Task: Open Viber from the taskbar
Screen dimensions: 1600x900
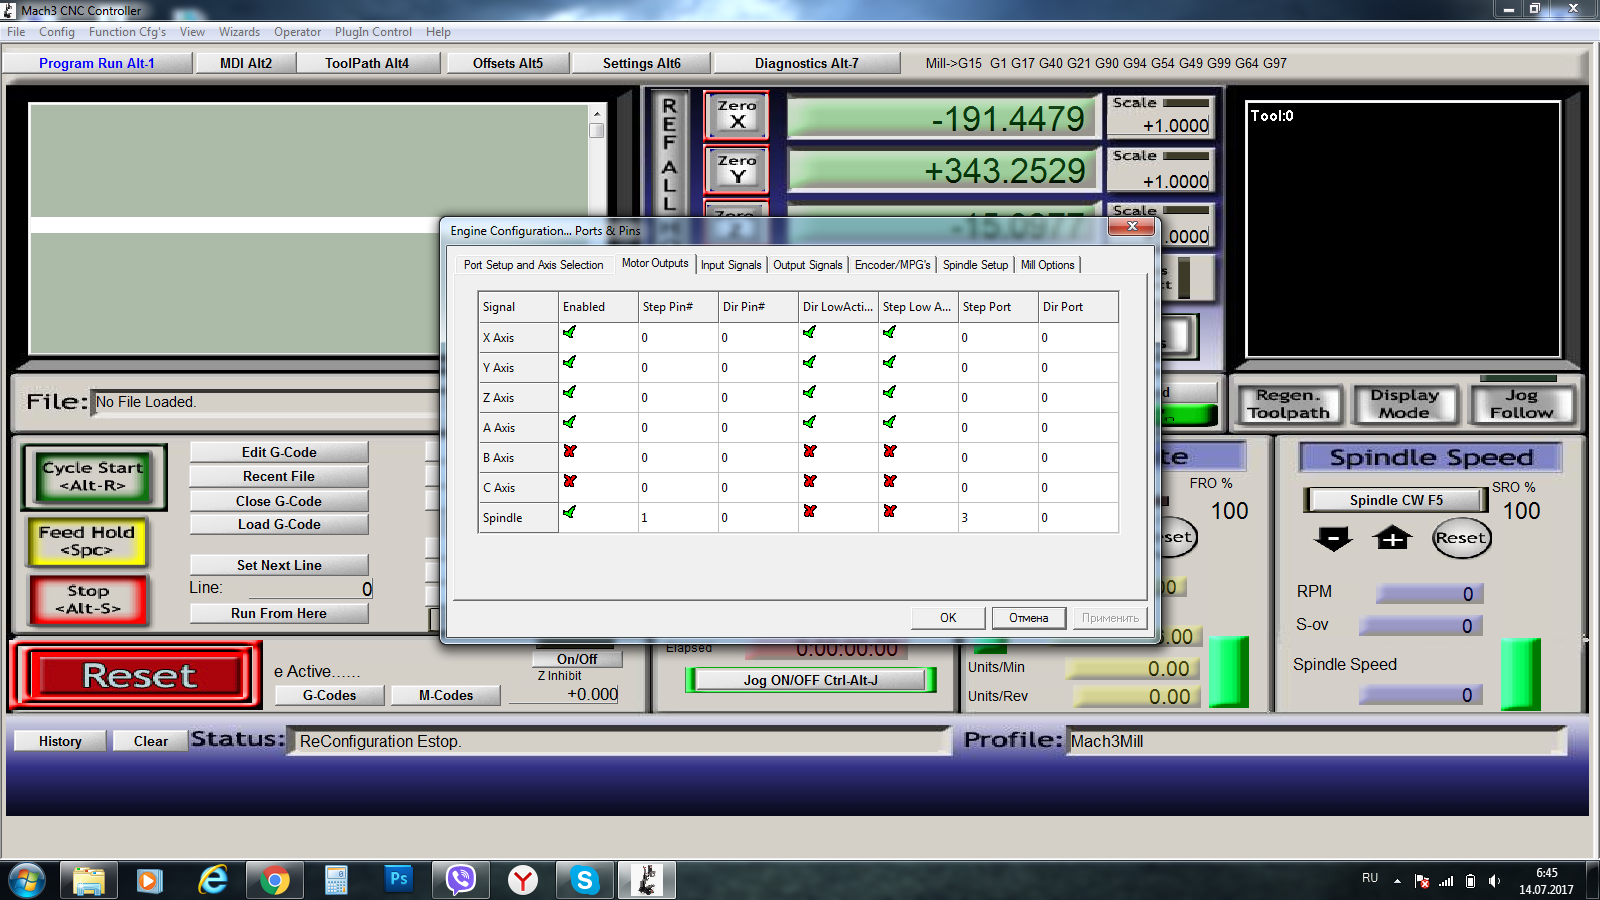Action: pos(460,880)
